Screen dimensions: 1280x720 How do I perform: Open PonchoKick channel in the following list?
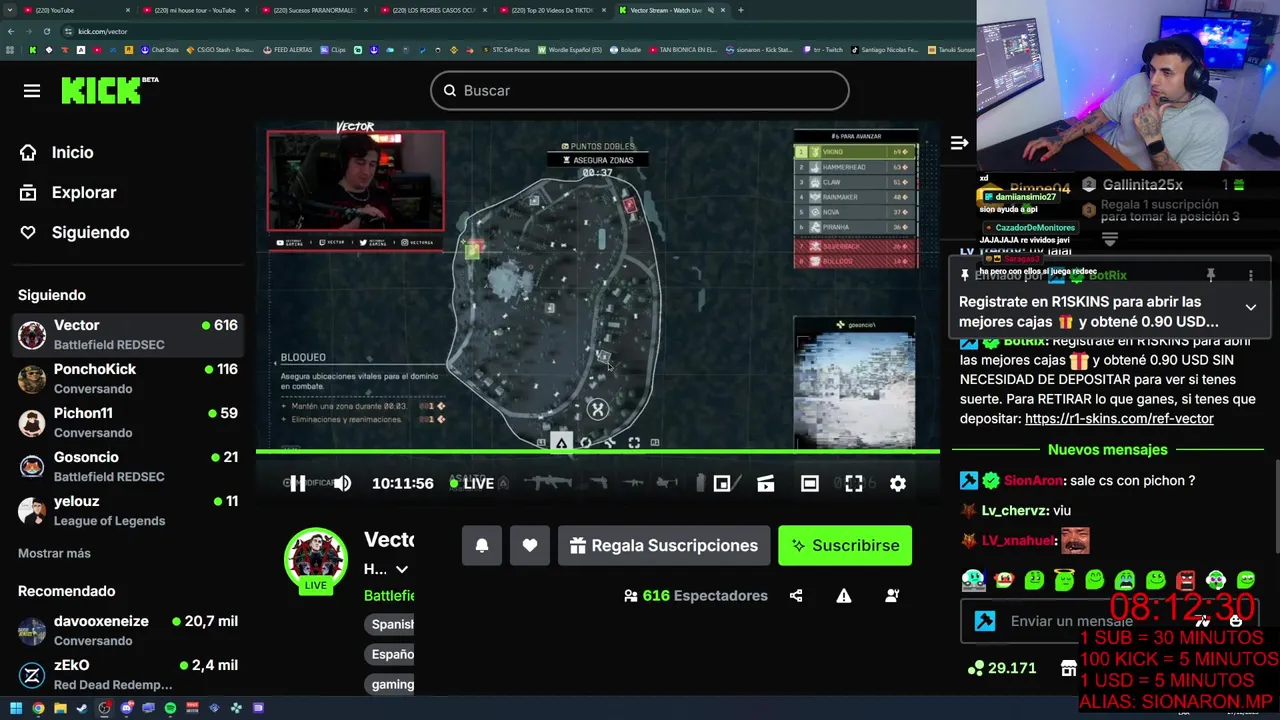(128, 379)
